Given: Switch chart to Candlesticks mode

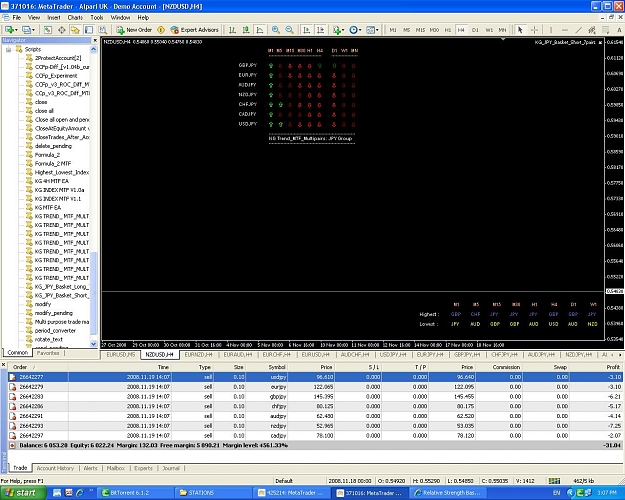Looking at the screenshot, I should [x=246, y=30].
